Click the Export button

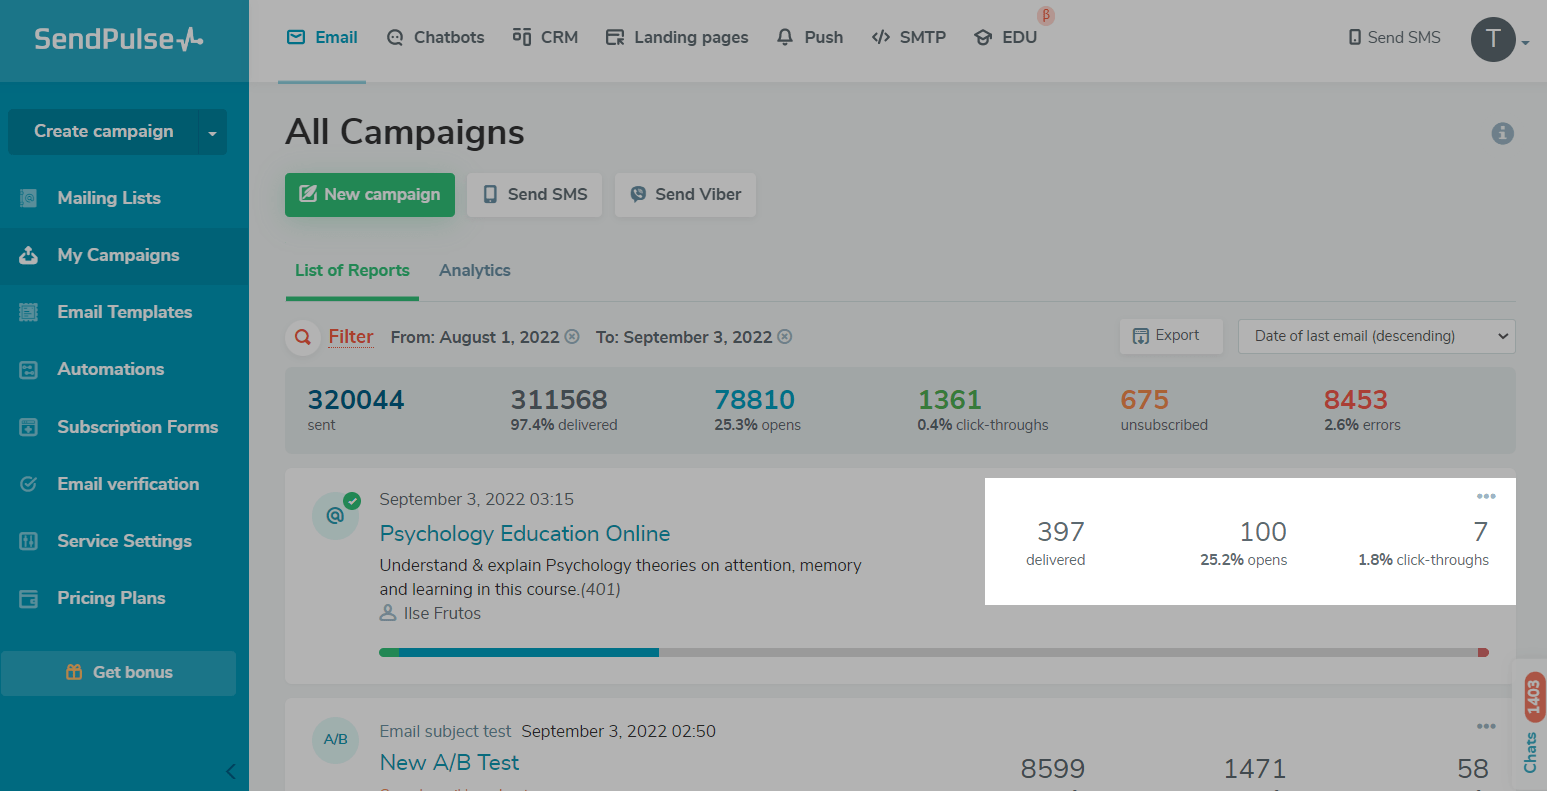click(x=1170, y=336)
